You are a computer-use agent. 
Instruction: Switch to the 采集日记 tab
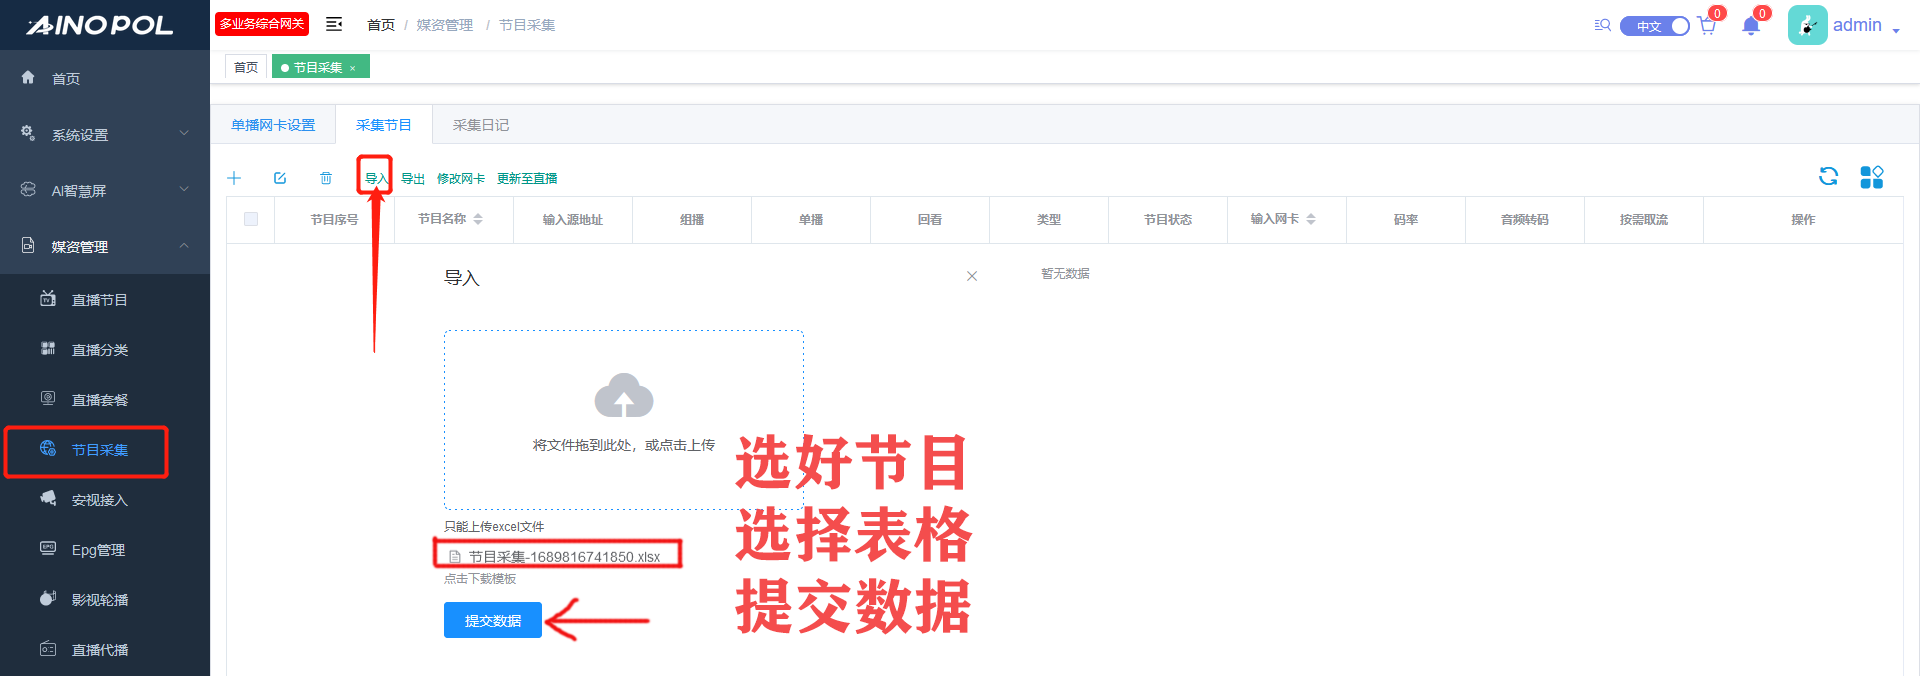point(481,125)
